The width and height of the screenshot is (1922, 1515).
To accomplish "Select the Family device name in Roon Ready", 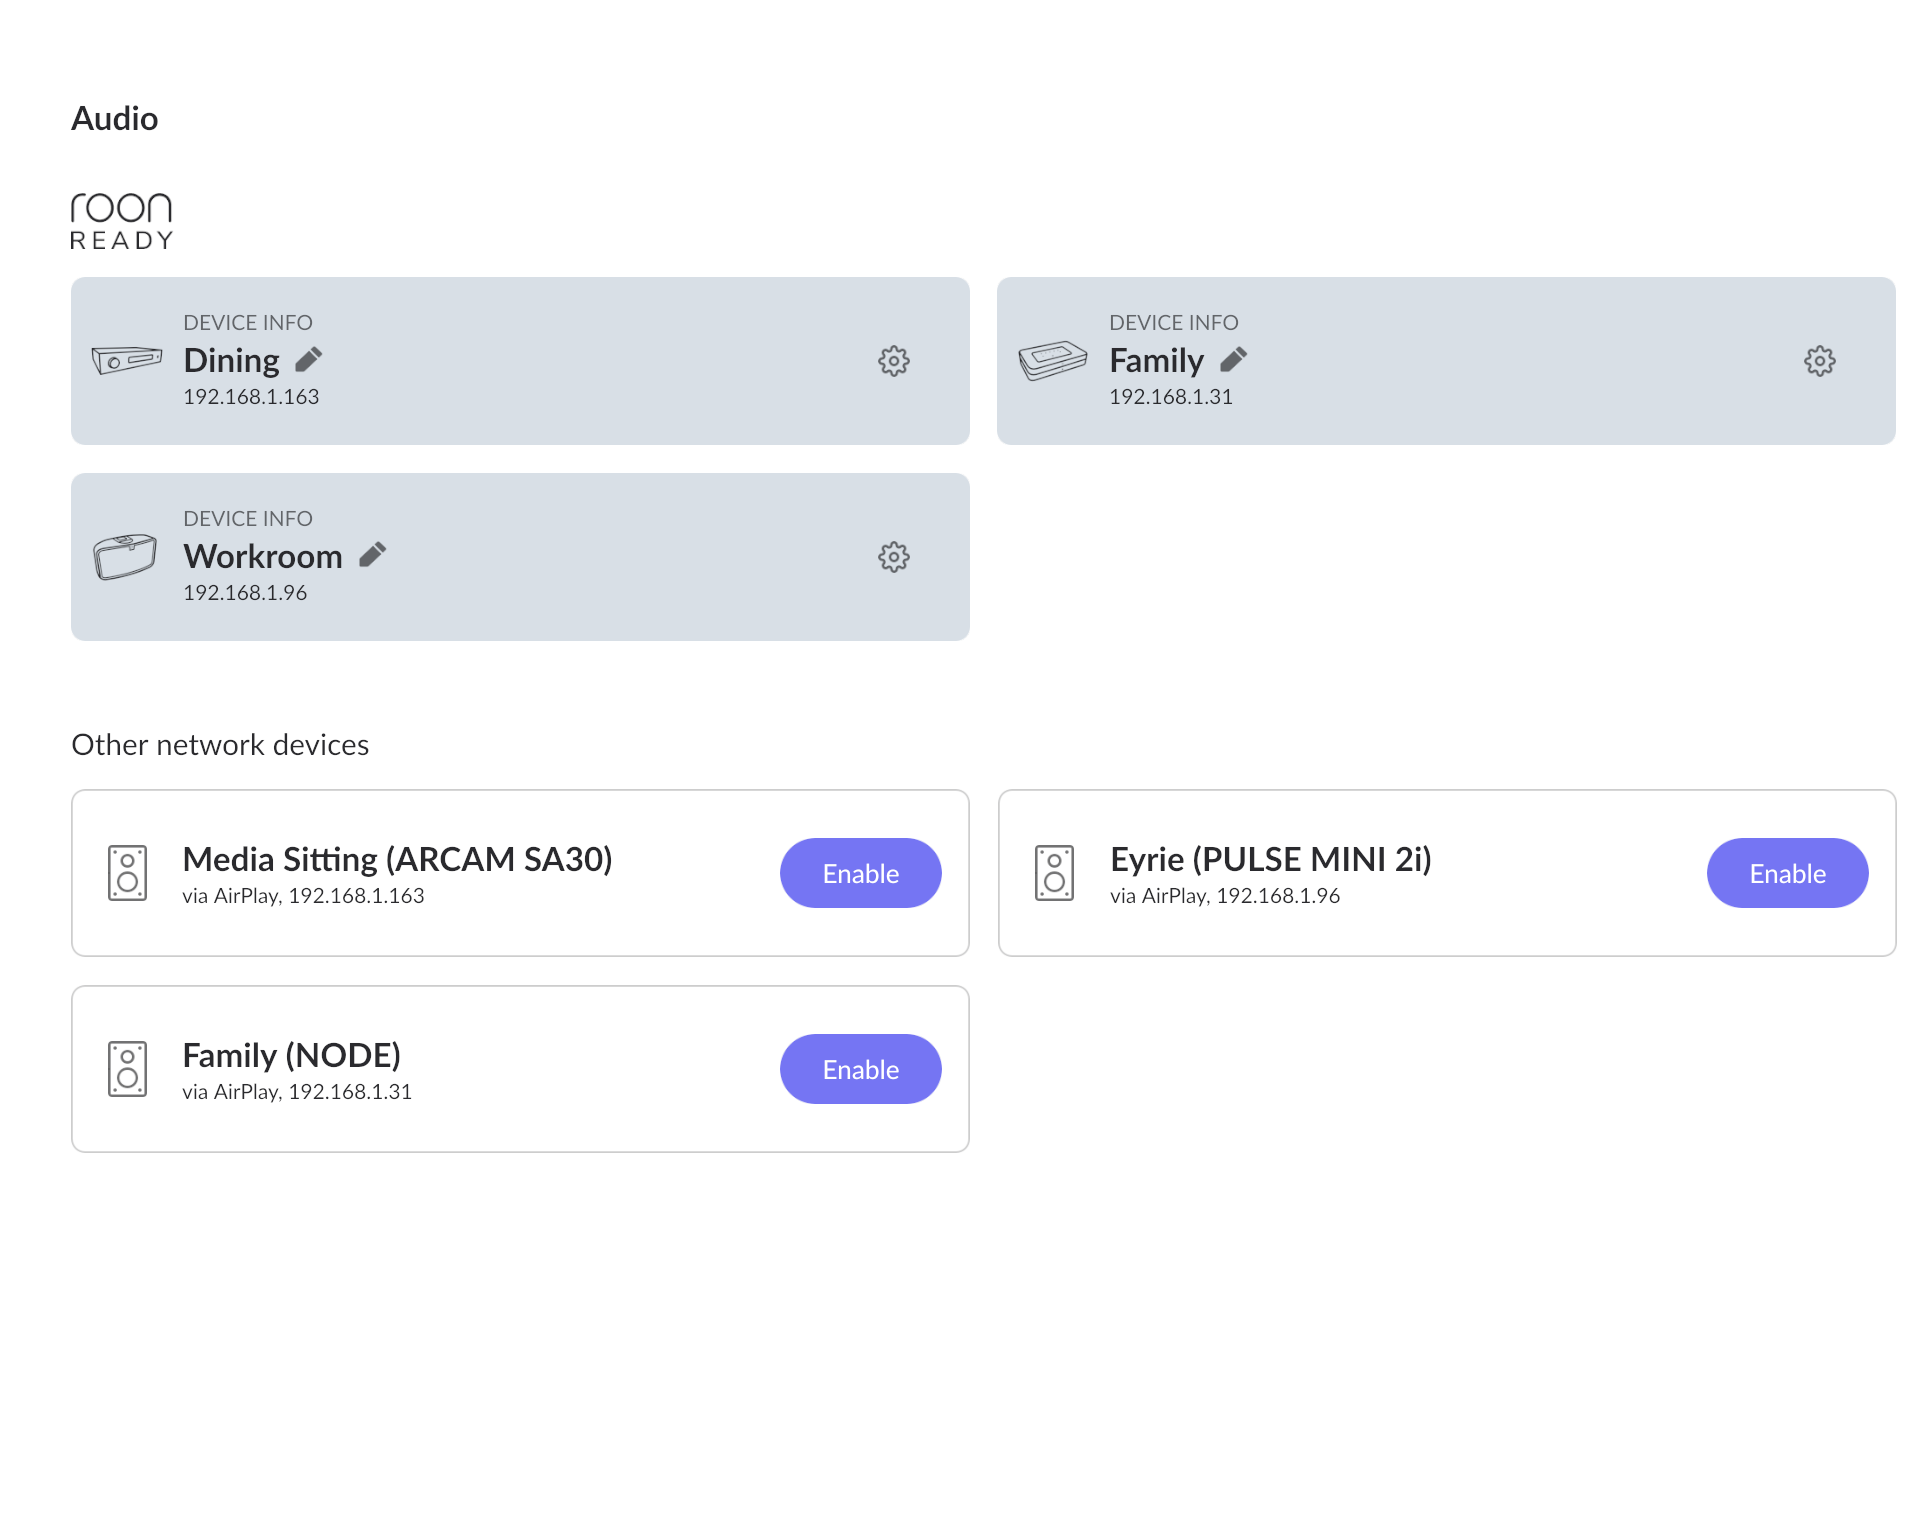I will (x=1156, y=360).
